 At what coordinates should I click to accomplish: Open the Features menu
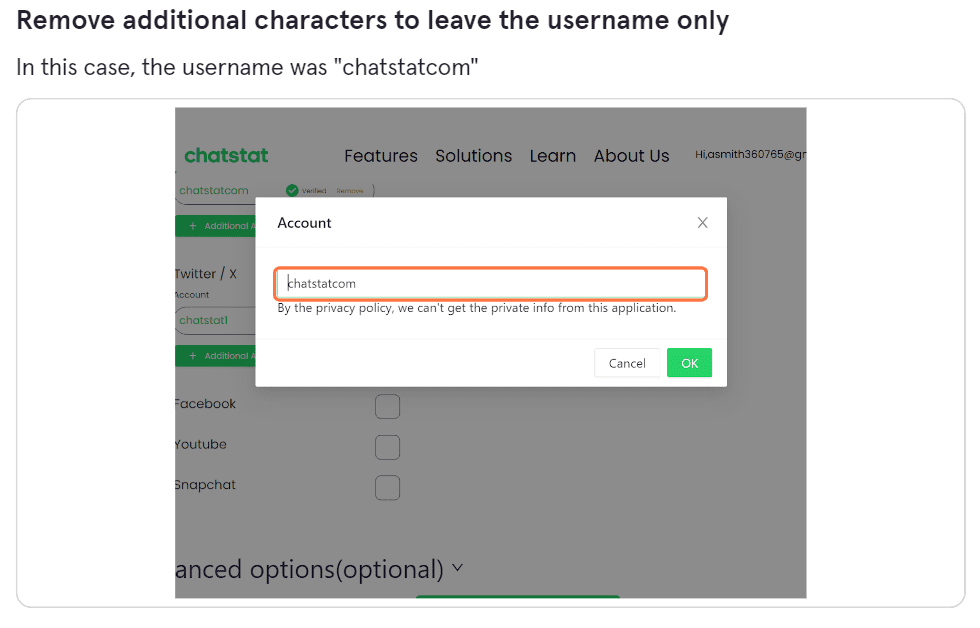tap(381, 156)
